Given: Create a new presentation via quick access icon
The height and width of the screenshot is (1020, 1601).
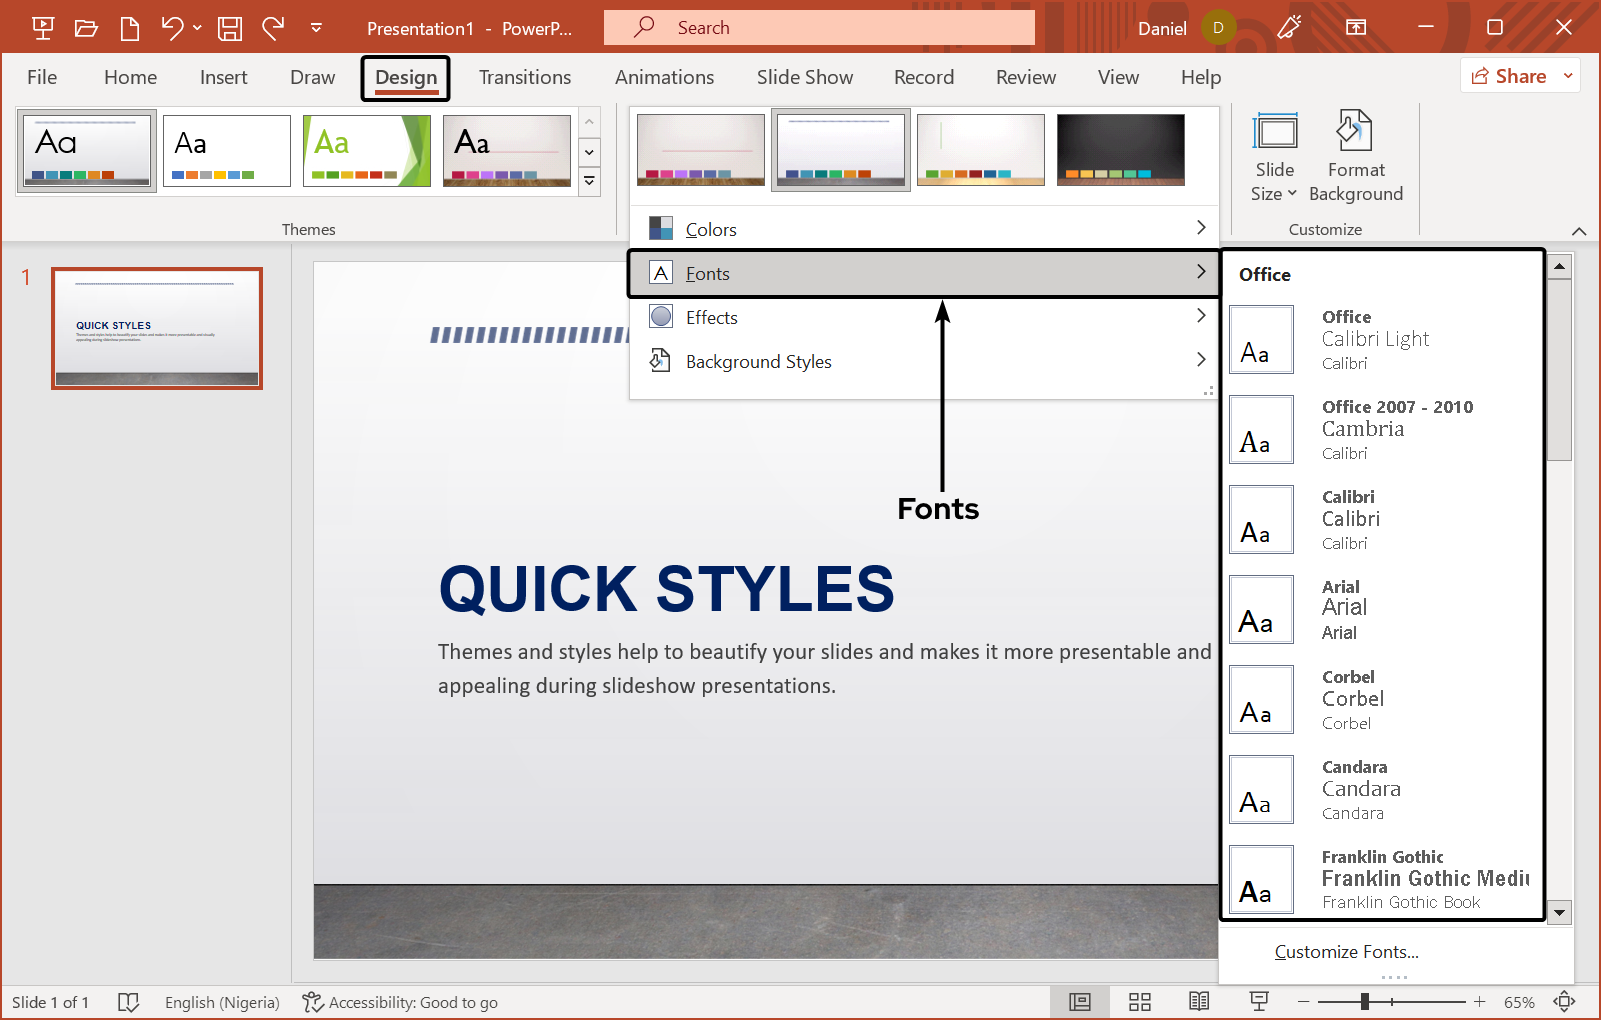Looking at the screenshot, I should pos(129,27).
